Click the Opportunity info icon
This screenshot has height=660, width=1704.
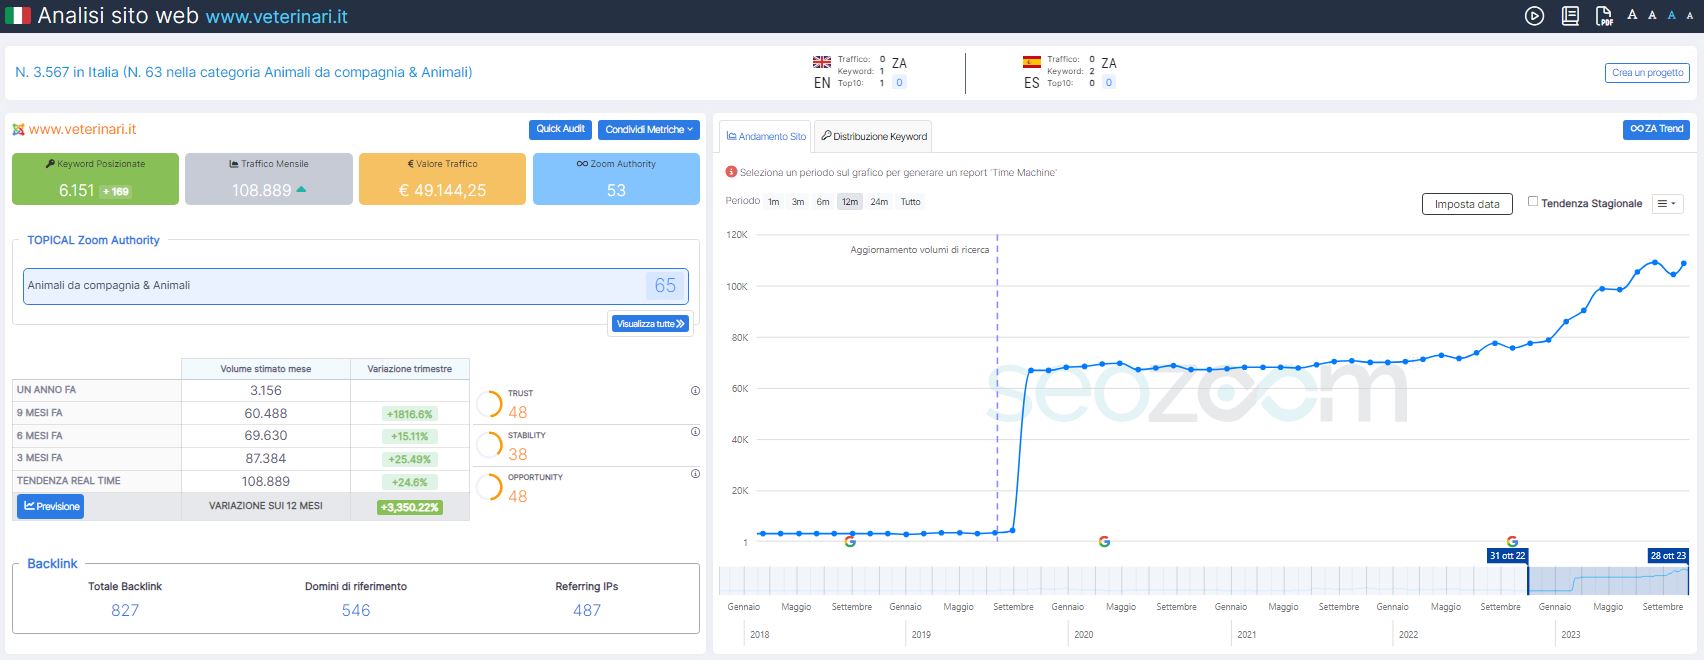(695, 474)
